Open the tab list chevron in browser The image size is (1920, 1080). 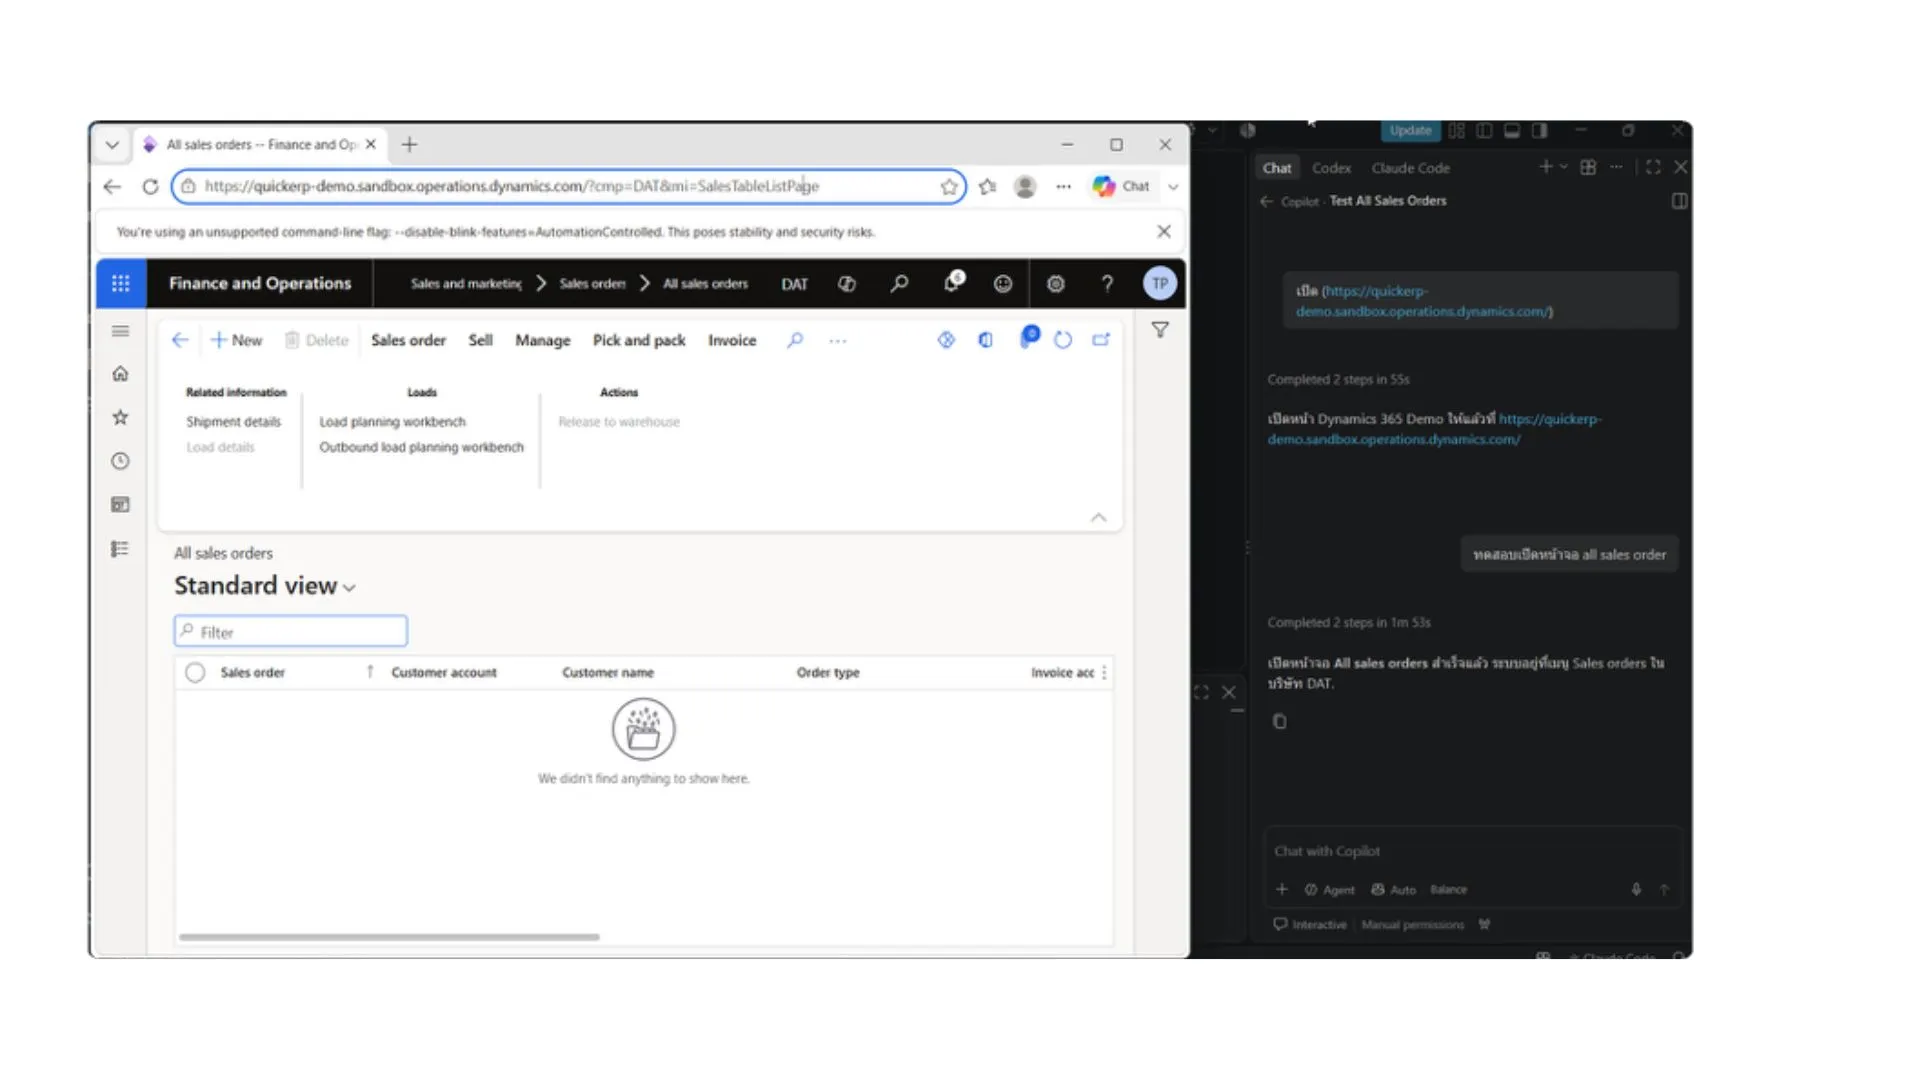click(x=112, y=145)
